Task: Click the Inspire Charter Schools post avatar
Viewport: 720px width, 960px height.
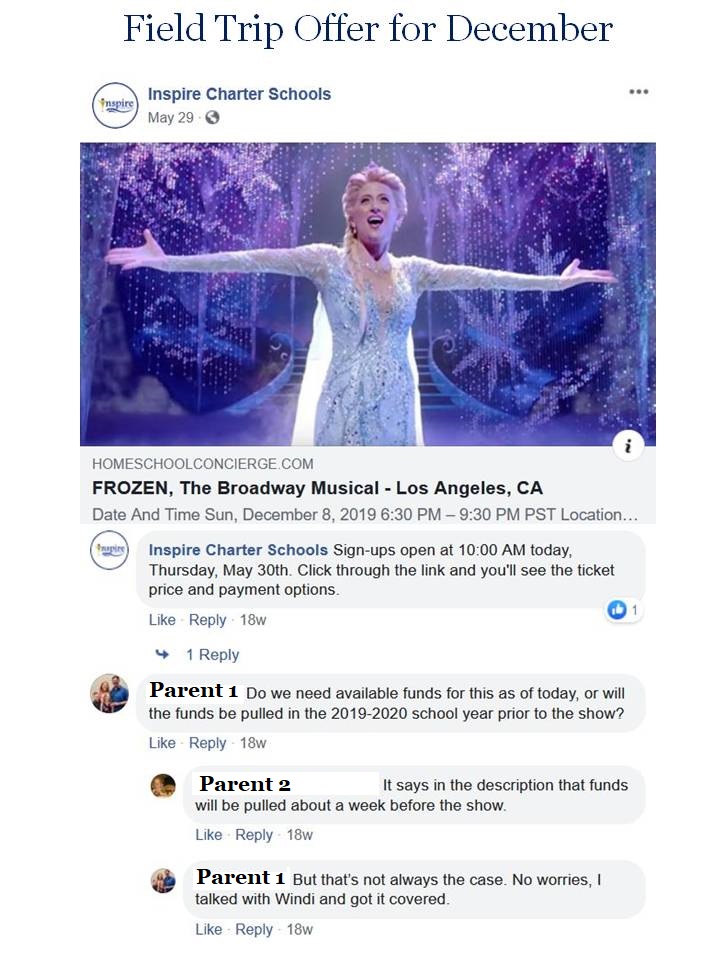Action: pos(115,105)
